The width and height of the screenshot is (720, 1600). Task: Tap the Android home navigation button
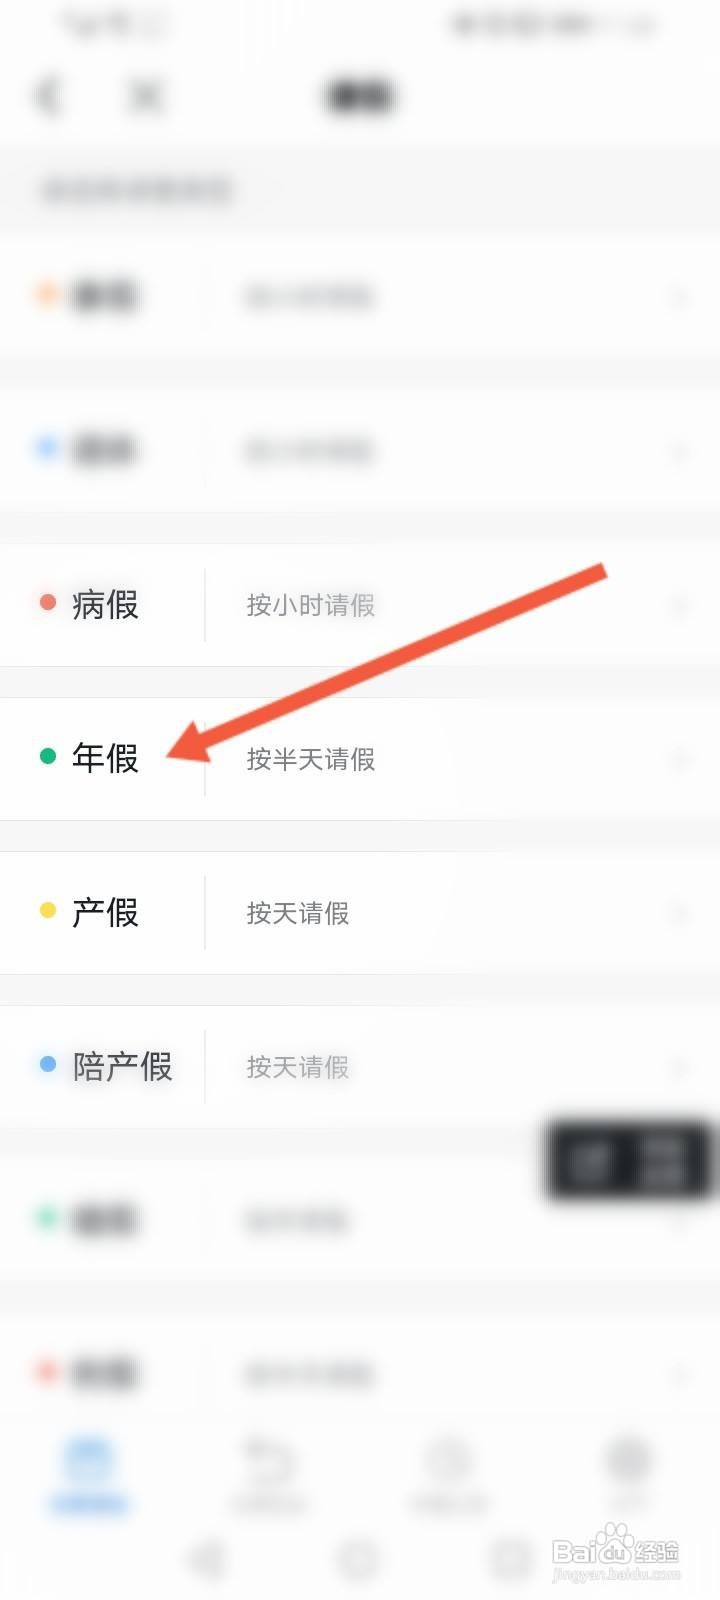coord(359,1559)
